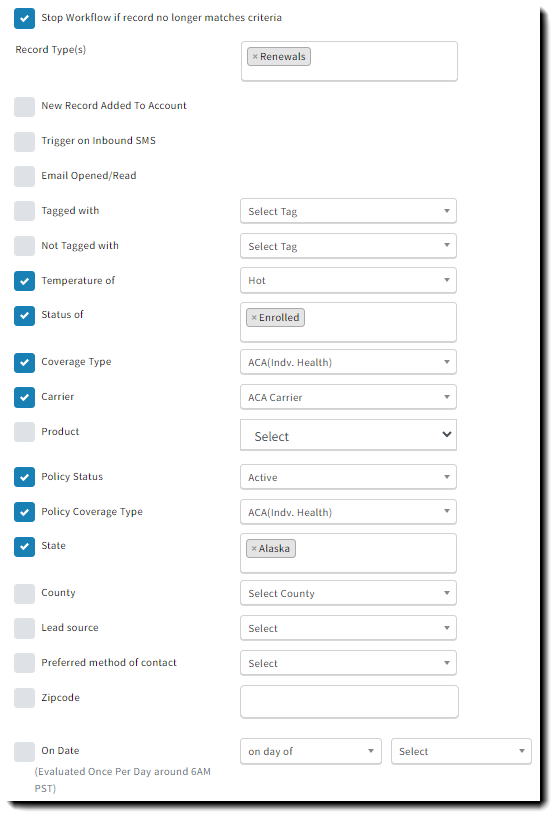555x818 pixels.
Task: Tick the Not Tagged with checkbox
Action: (x=25, y=246)
